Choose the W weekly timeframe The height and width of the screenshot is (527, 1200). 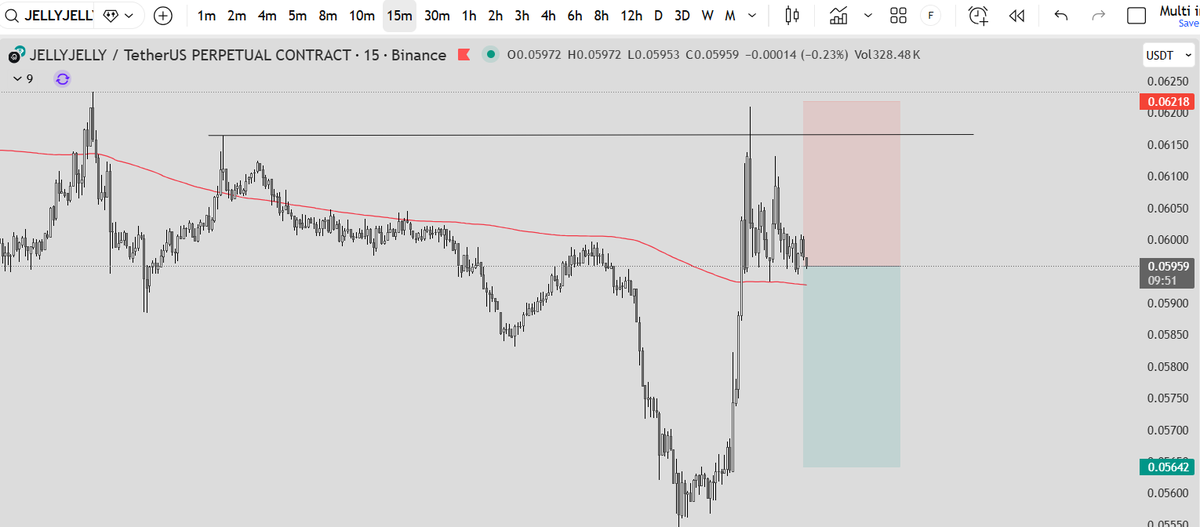tap(707, 16)
